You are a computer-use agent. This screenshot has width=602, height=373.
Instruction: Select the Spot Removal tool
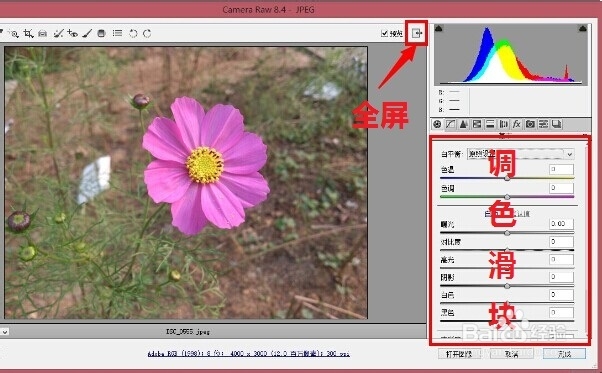58,34
